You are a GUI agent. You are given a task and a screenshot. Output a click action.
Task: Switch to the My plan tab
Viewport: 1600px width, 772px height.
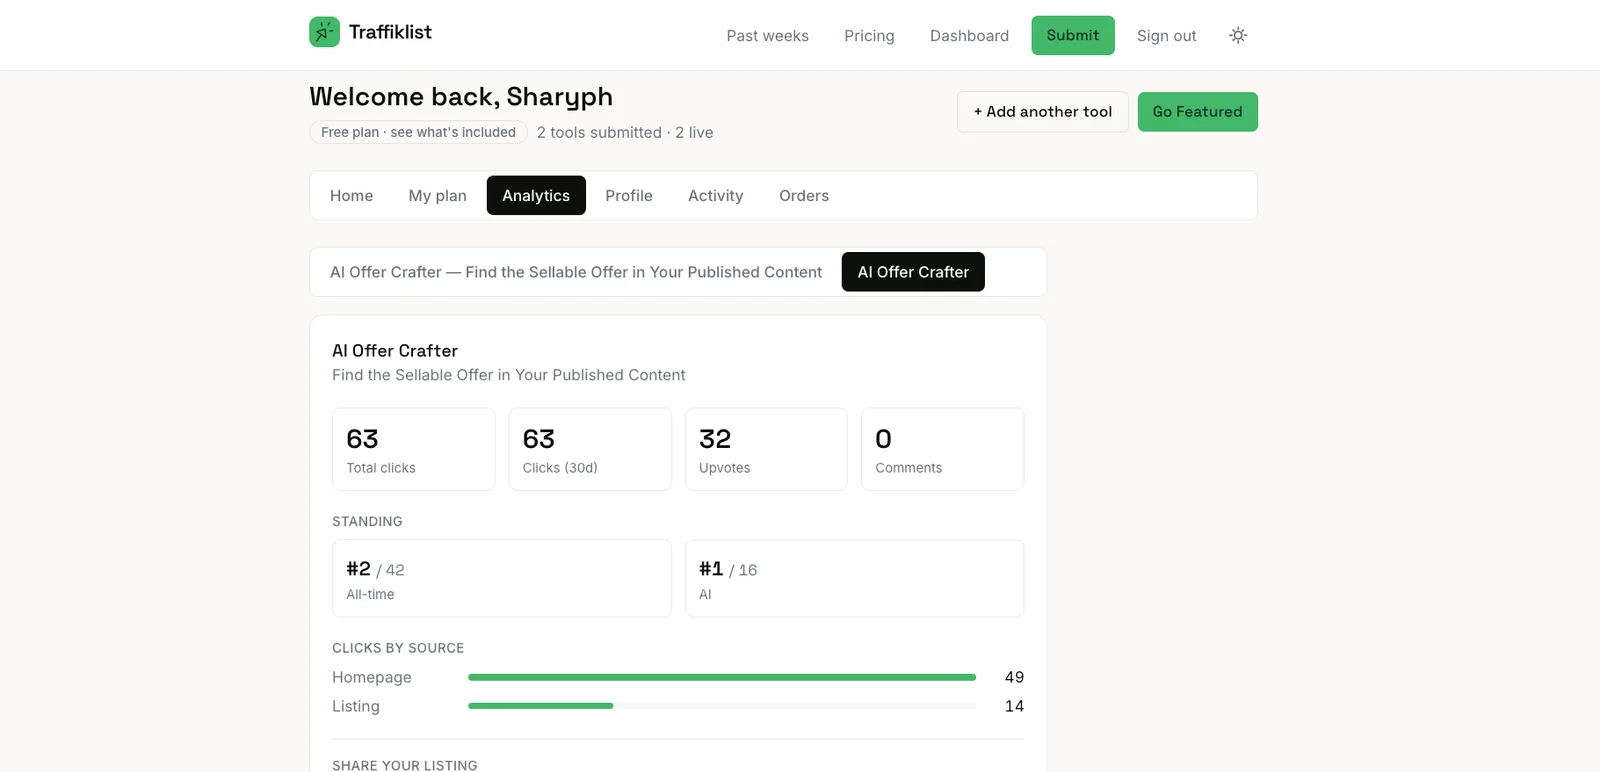[438, 196]
